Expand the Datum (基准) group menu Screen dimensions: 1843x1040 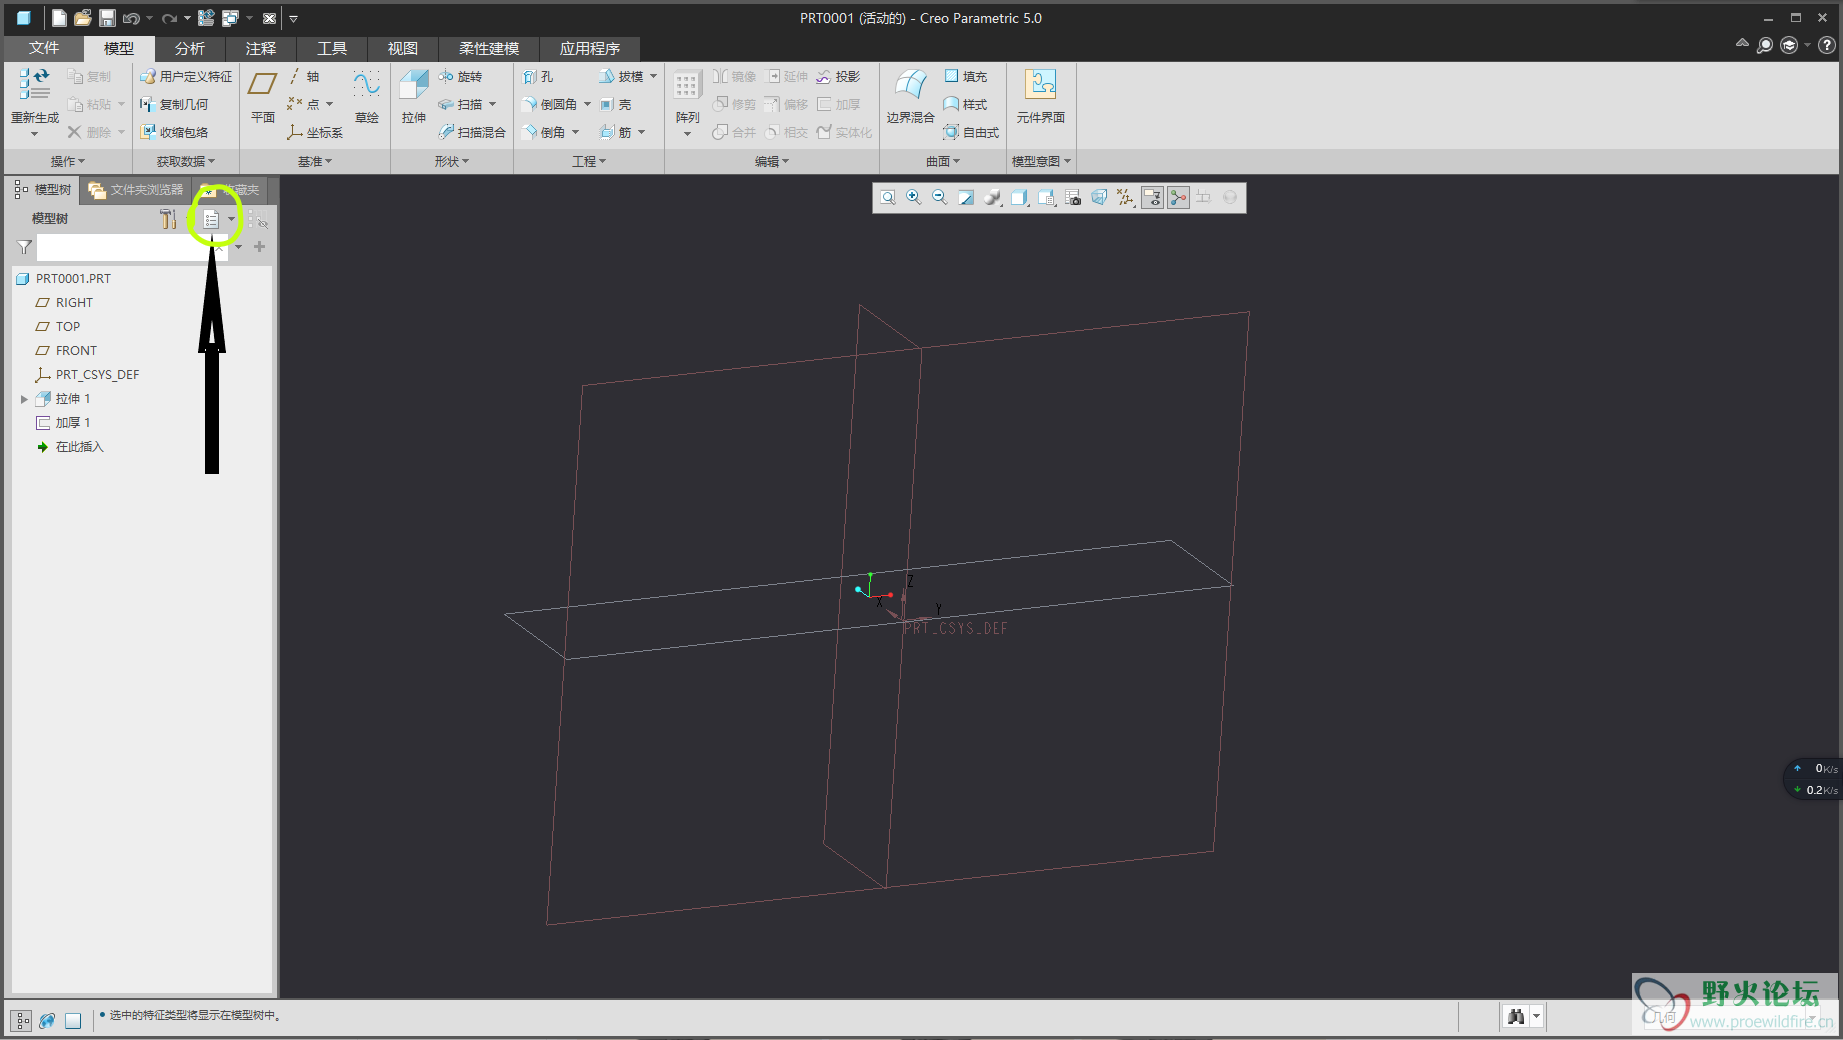coord(315,161)
